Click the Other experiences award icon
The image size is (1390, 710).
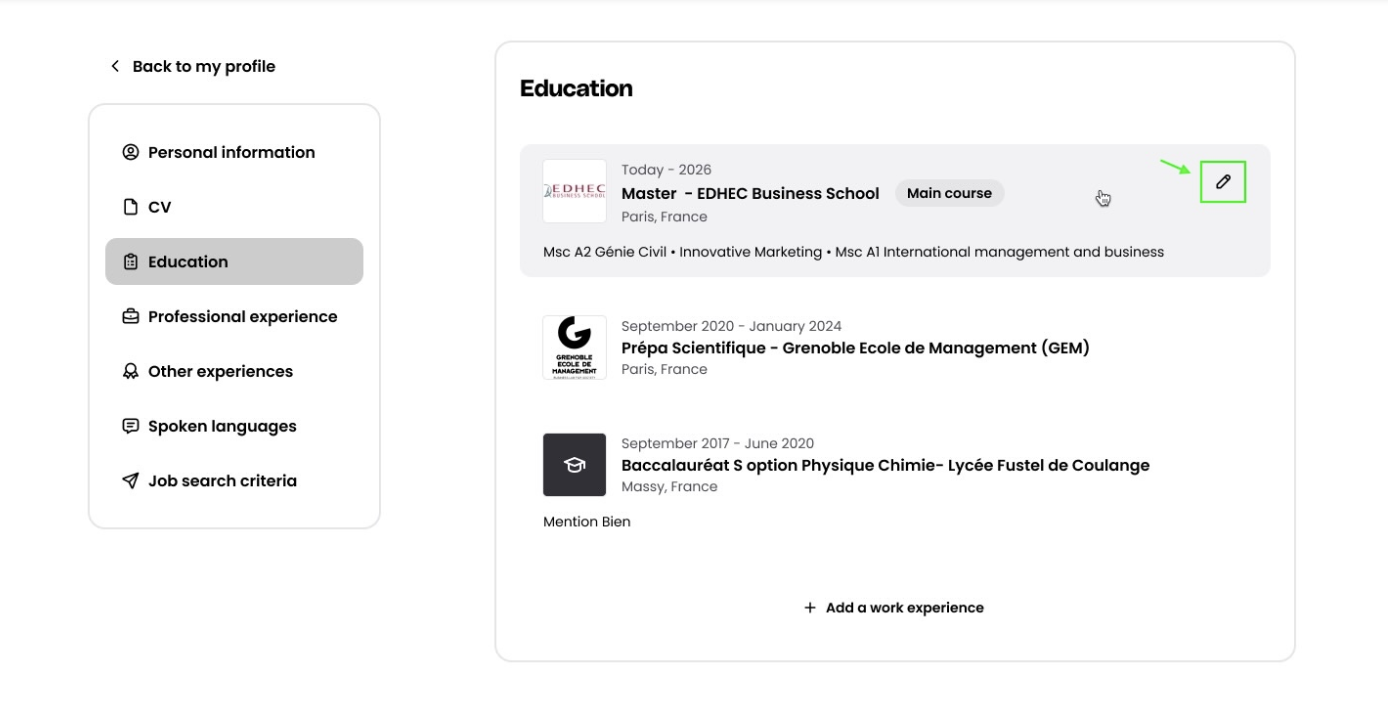[x=130, y=371]
